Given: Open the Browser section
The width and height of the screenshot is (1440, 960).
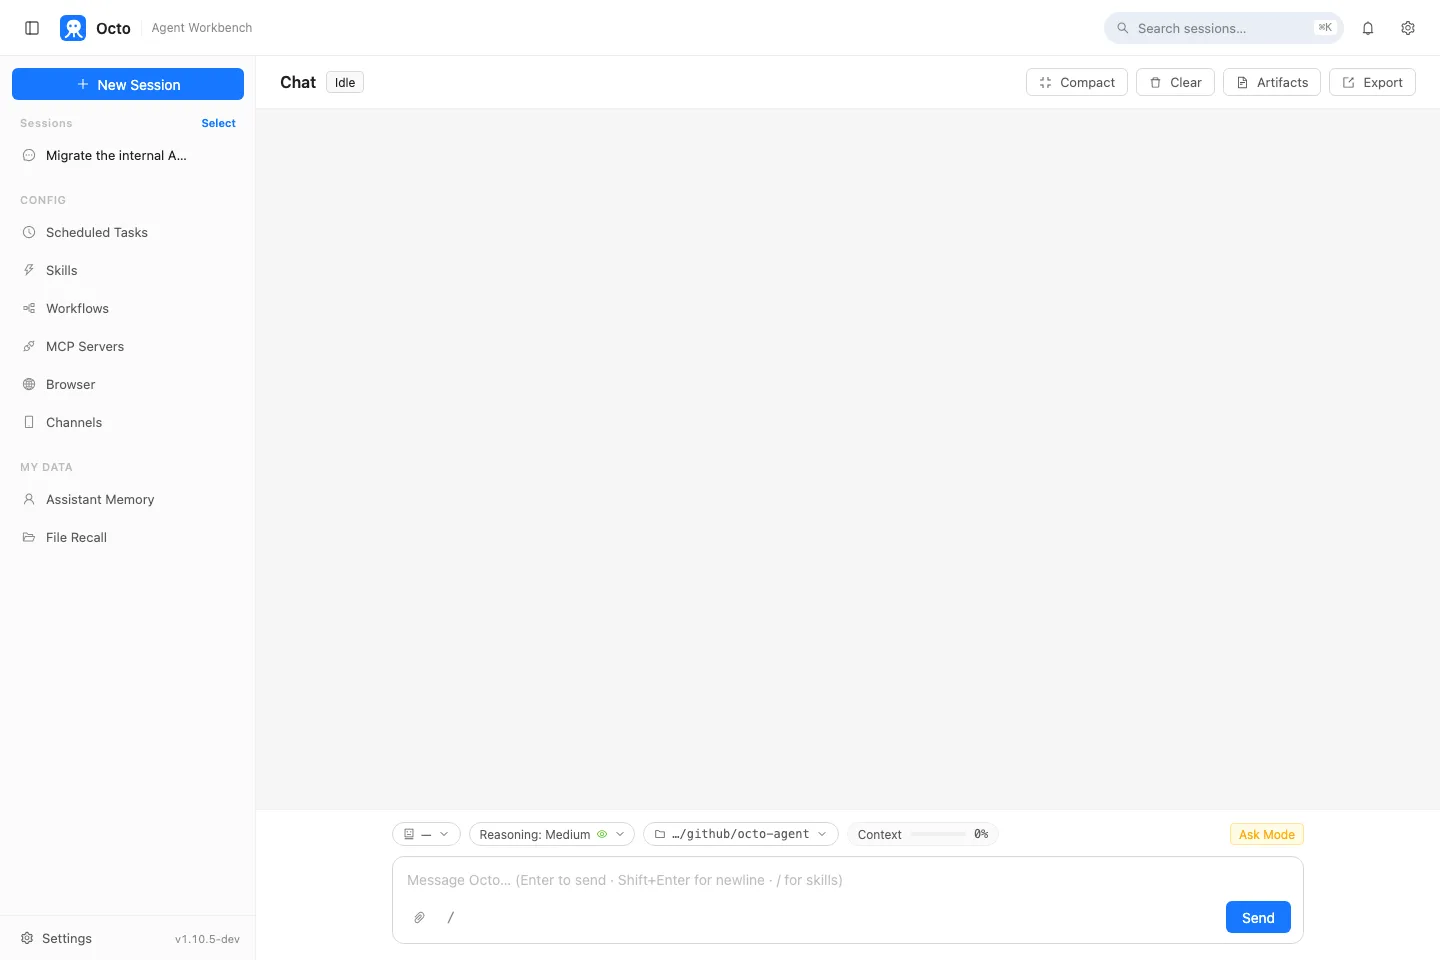Looking at the screenshot, I should (127, 384).
